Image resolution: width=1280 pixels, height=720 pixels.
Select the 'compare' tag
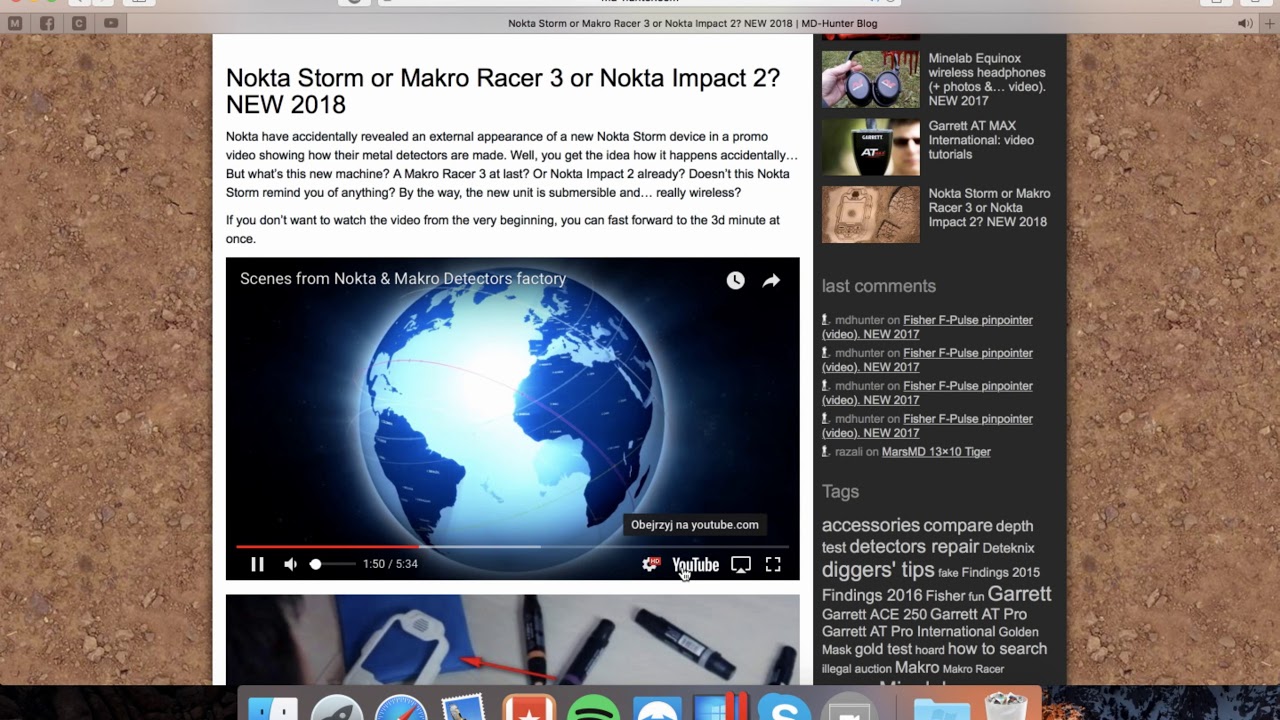pyautogui.click(x=957, y=526)
